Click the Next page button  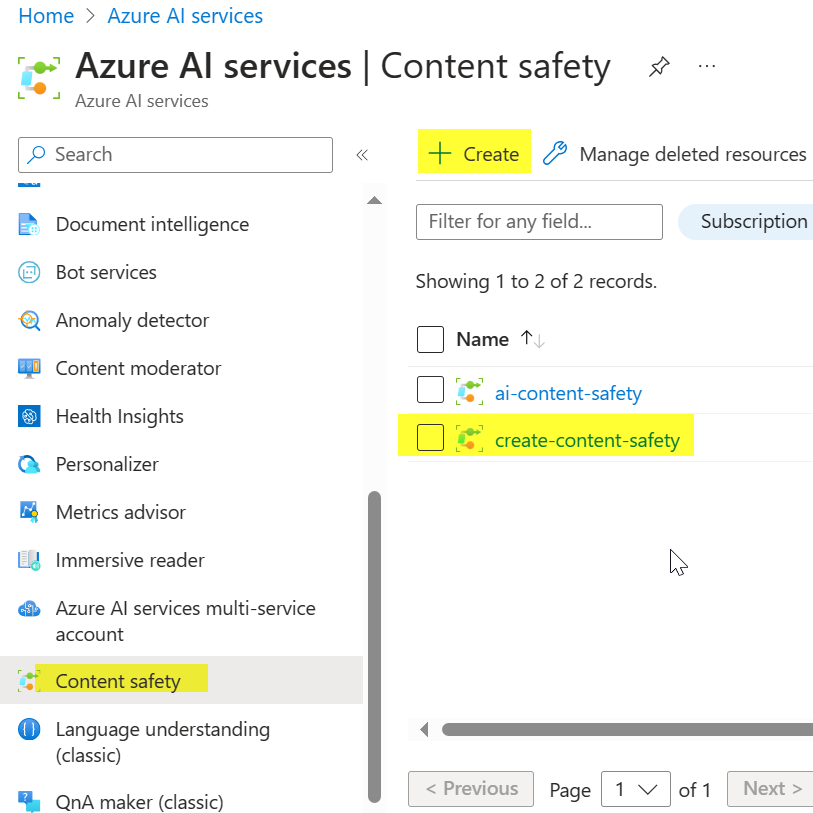pos(770,789)
